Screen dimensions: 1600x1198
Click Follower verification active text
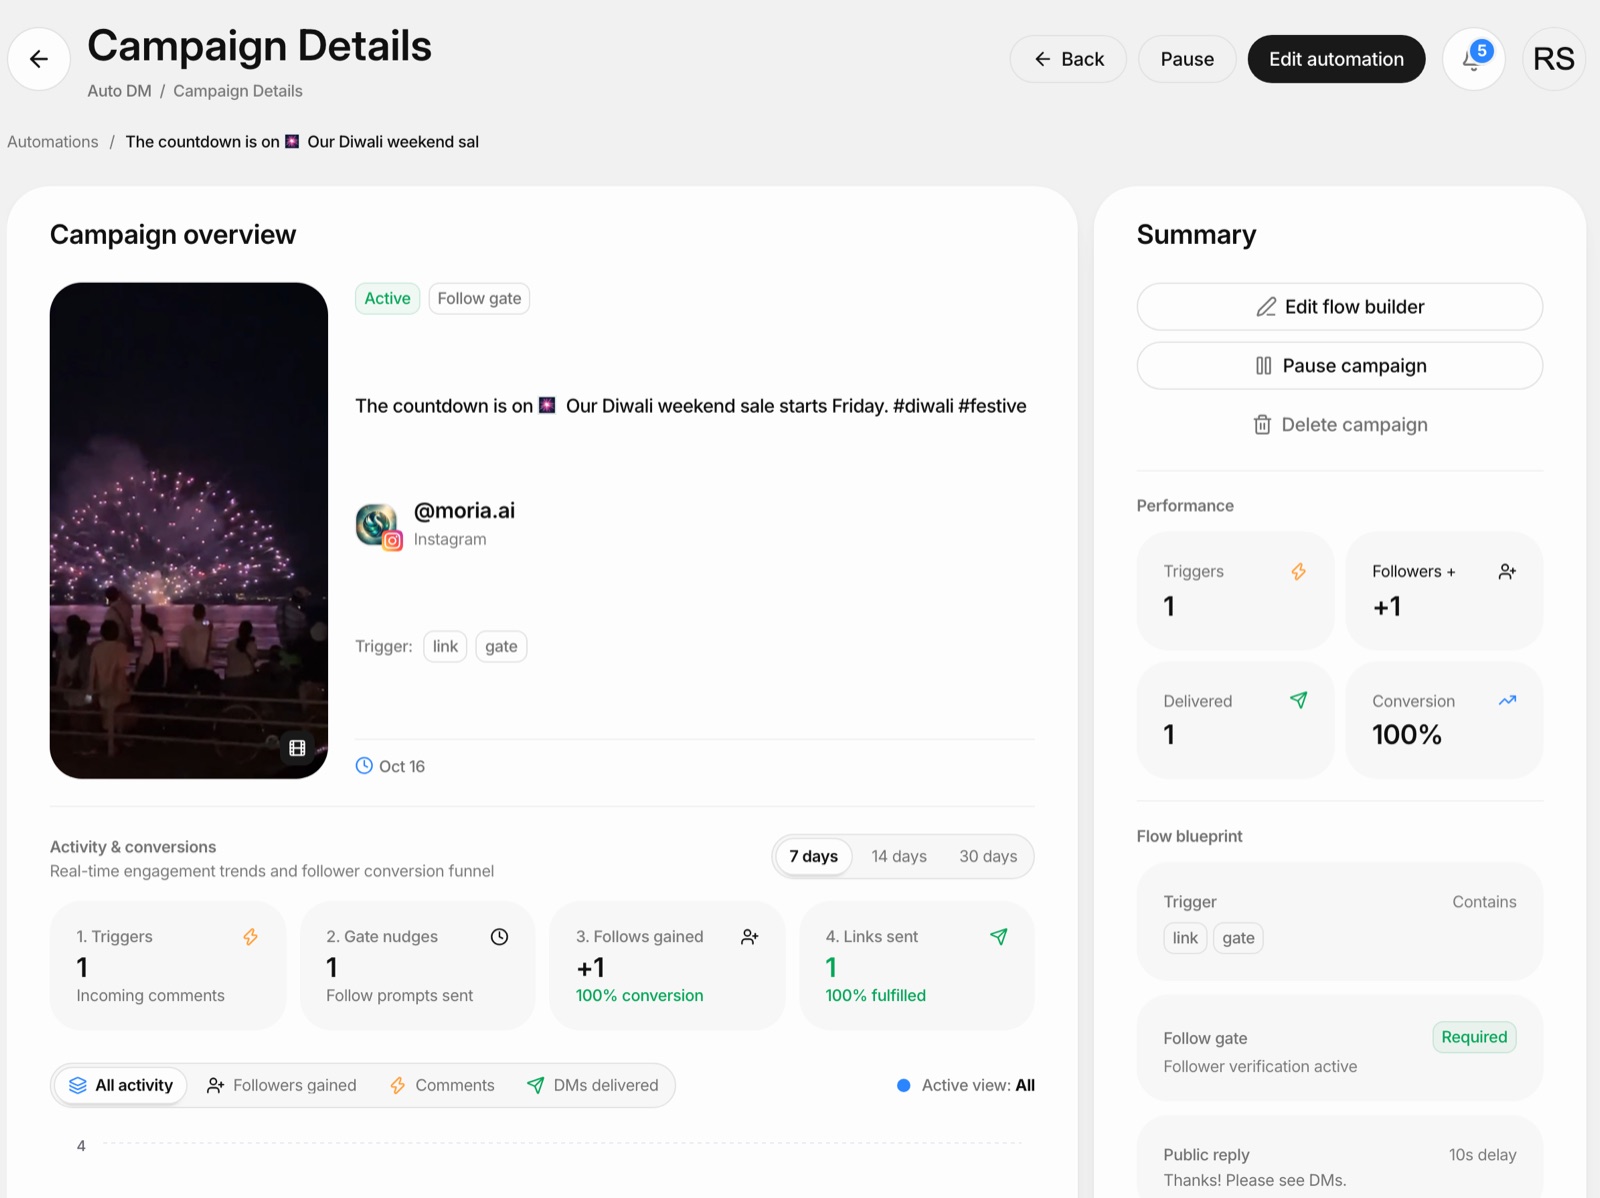[1260, 1066]
